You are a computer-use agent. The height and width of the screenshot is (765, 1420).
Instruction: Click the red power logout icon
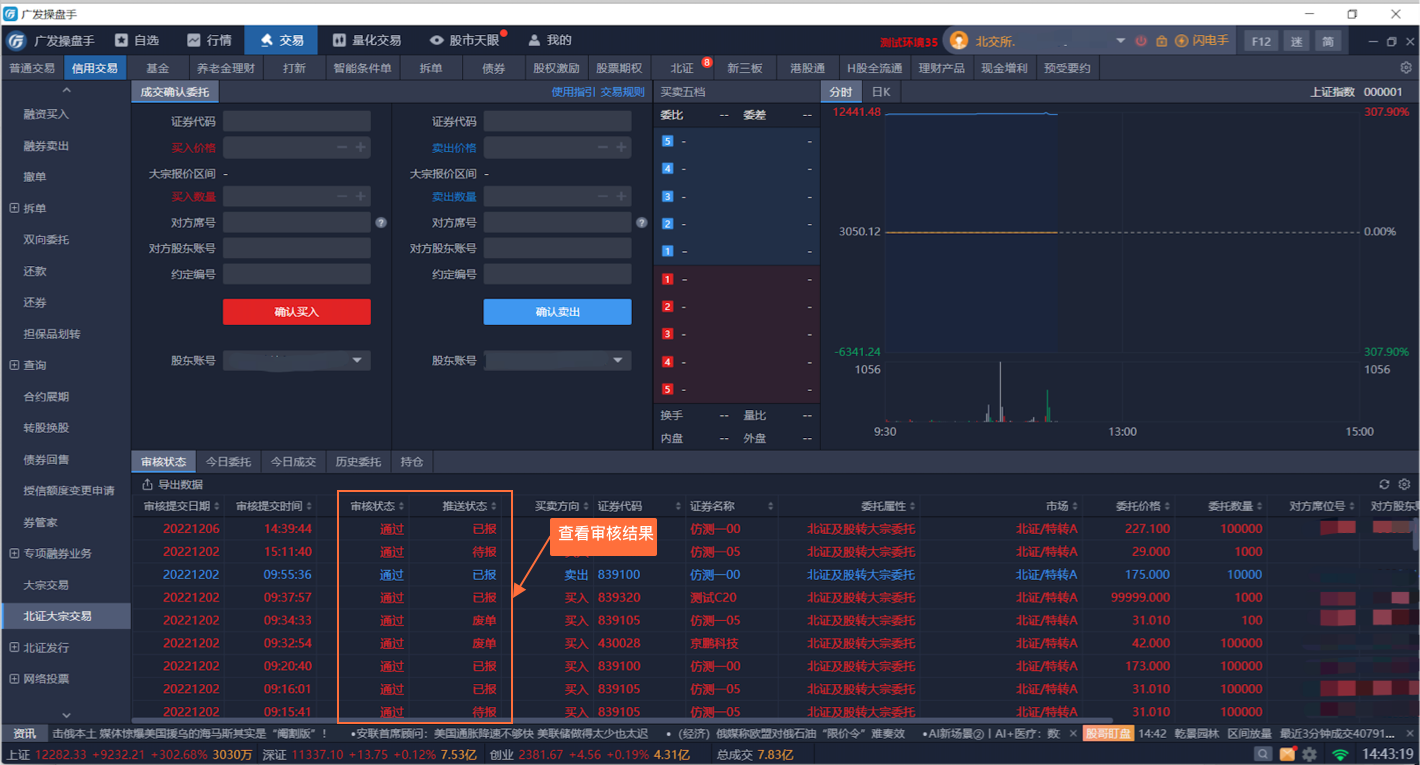1141,41
